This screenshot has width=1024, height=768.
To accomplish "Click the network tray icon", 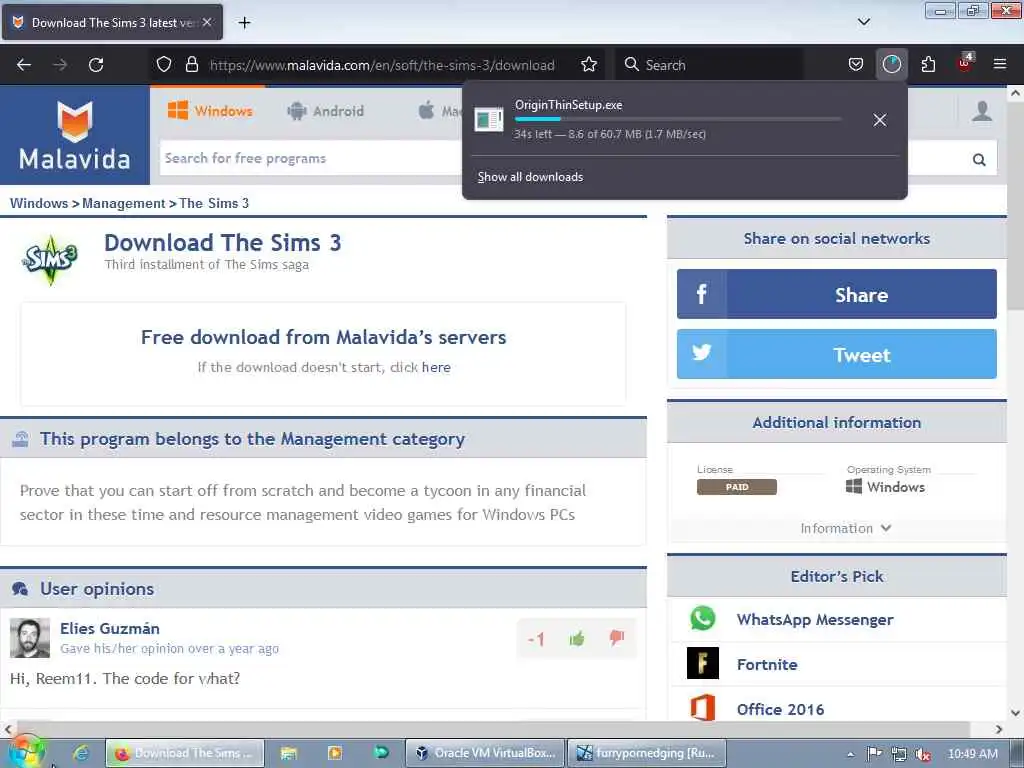I will tap(899, 754).
